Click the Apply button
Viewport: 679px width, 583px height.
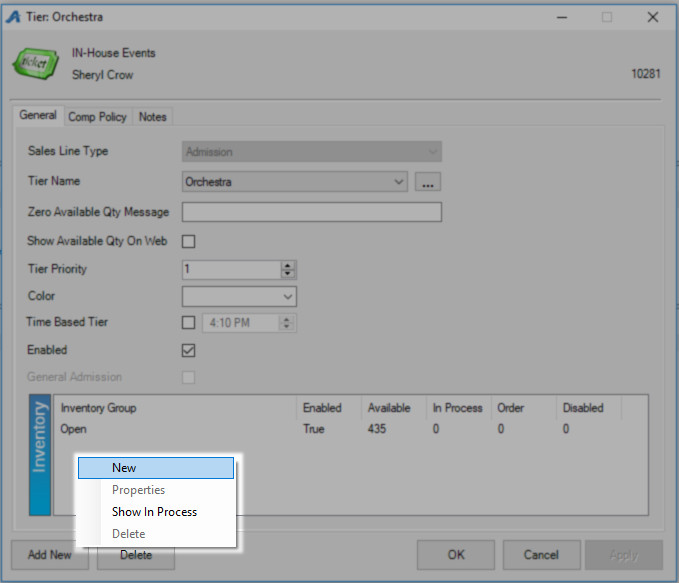(624, 555)
